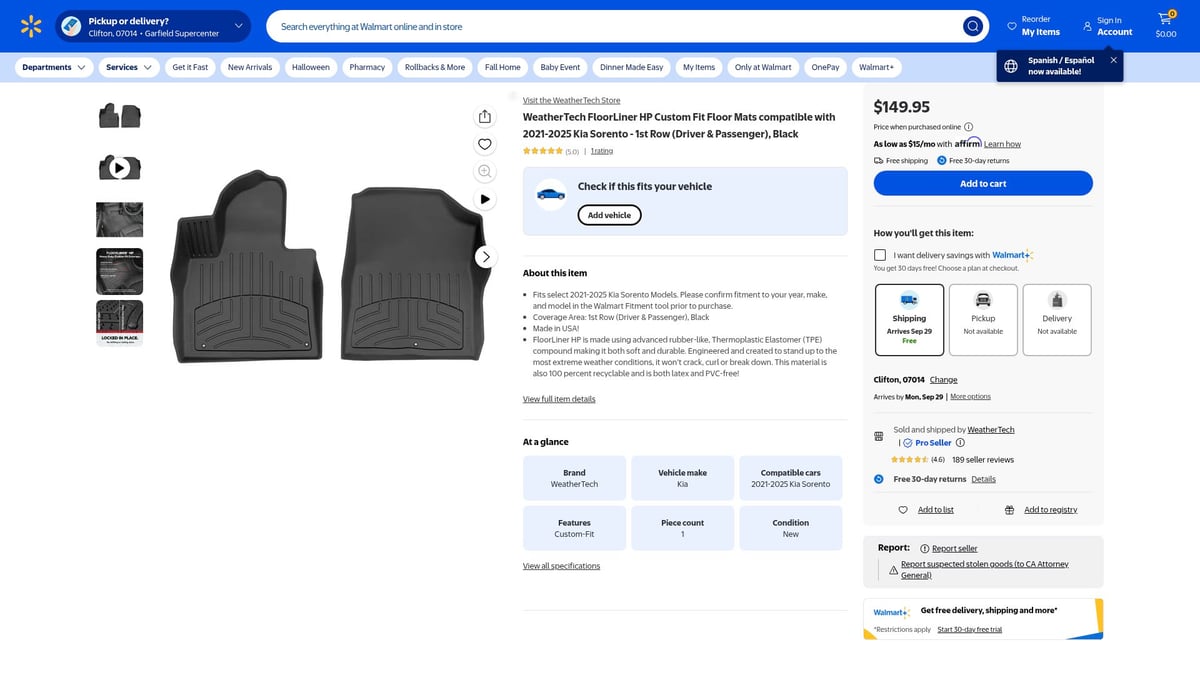Visit the WeatherTech Store link
Screen dimensions: 1200x675
[x=571, y=100]
